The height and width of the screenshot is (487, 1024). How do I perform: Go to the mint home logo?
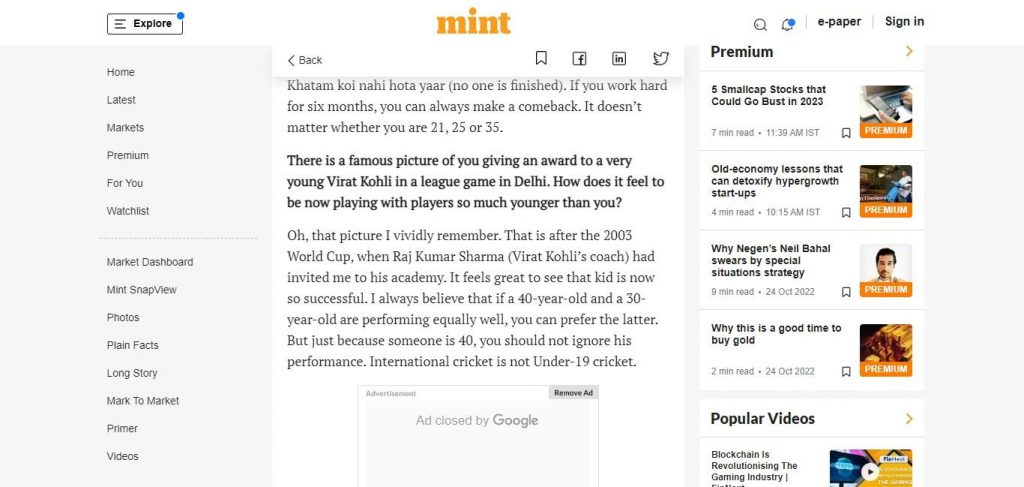pyautogui.click(x=473, y=23)
